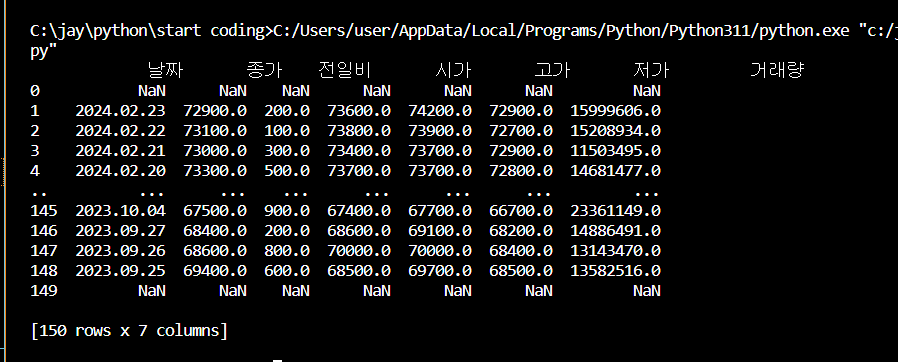Click the opening price 67400.0
The image size is (898, 362).
359,211
